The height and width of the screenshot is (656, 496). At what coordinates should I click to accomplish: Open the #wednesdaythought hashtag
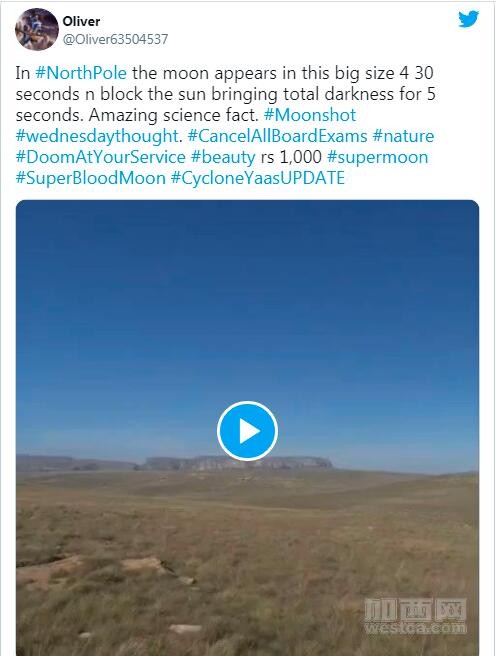(x=97, y=136)
